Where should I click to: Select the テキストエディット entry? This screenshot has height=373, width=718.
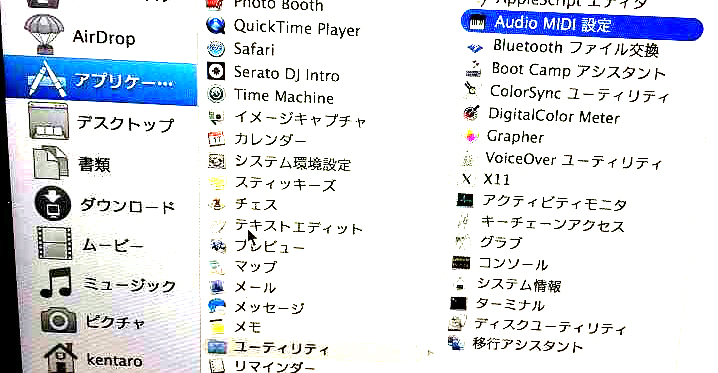[x=298, y=227]
